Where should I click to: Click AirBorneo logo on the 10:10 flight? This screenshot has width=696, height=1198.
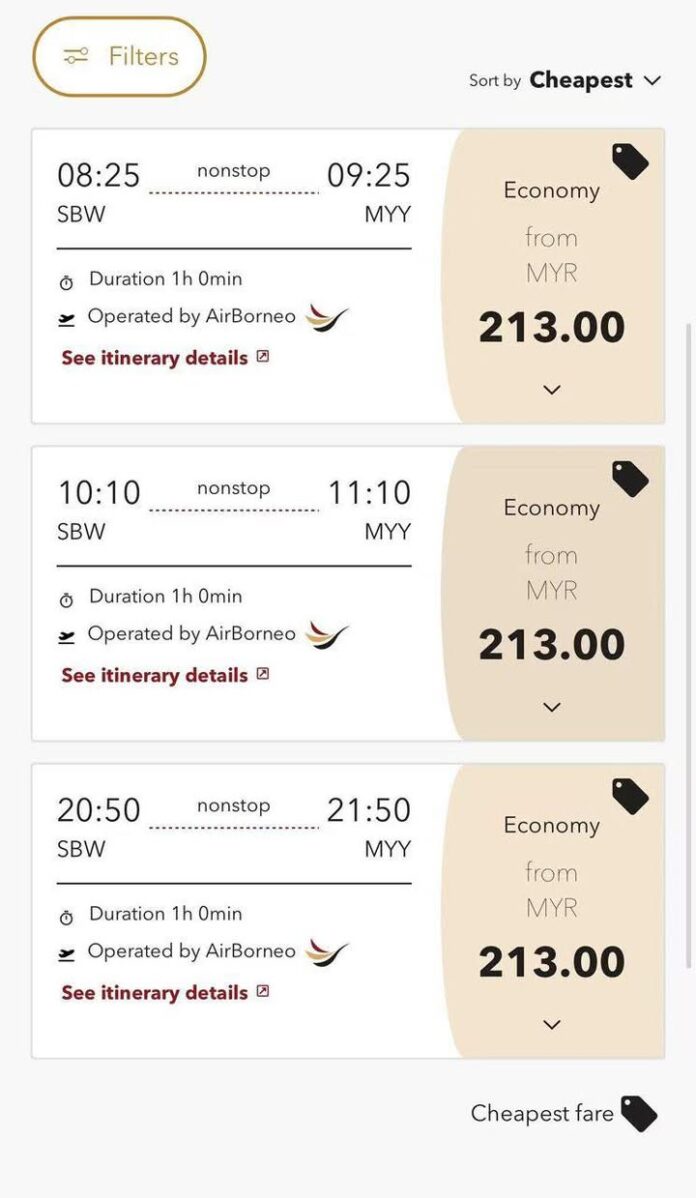coord(327,635)
